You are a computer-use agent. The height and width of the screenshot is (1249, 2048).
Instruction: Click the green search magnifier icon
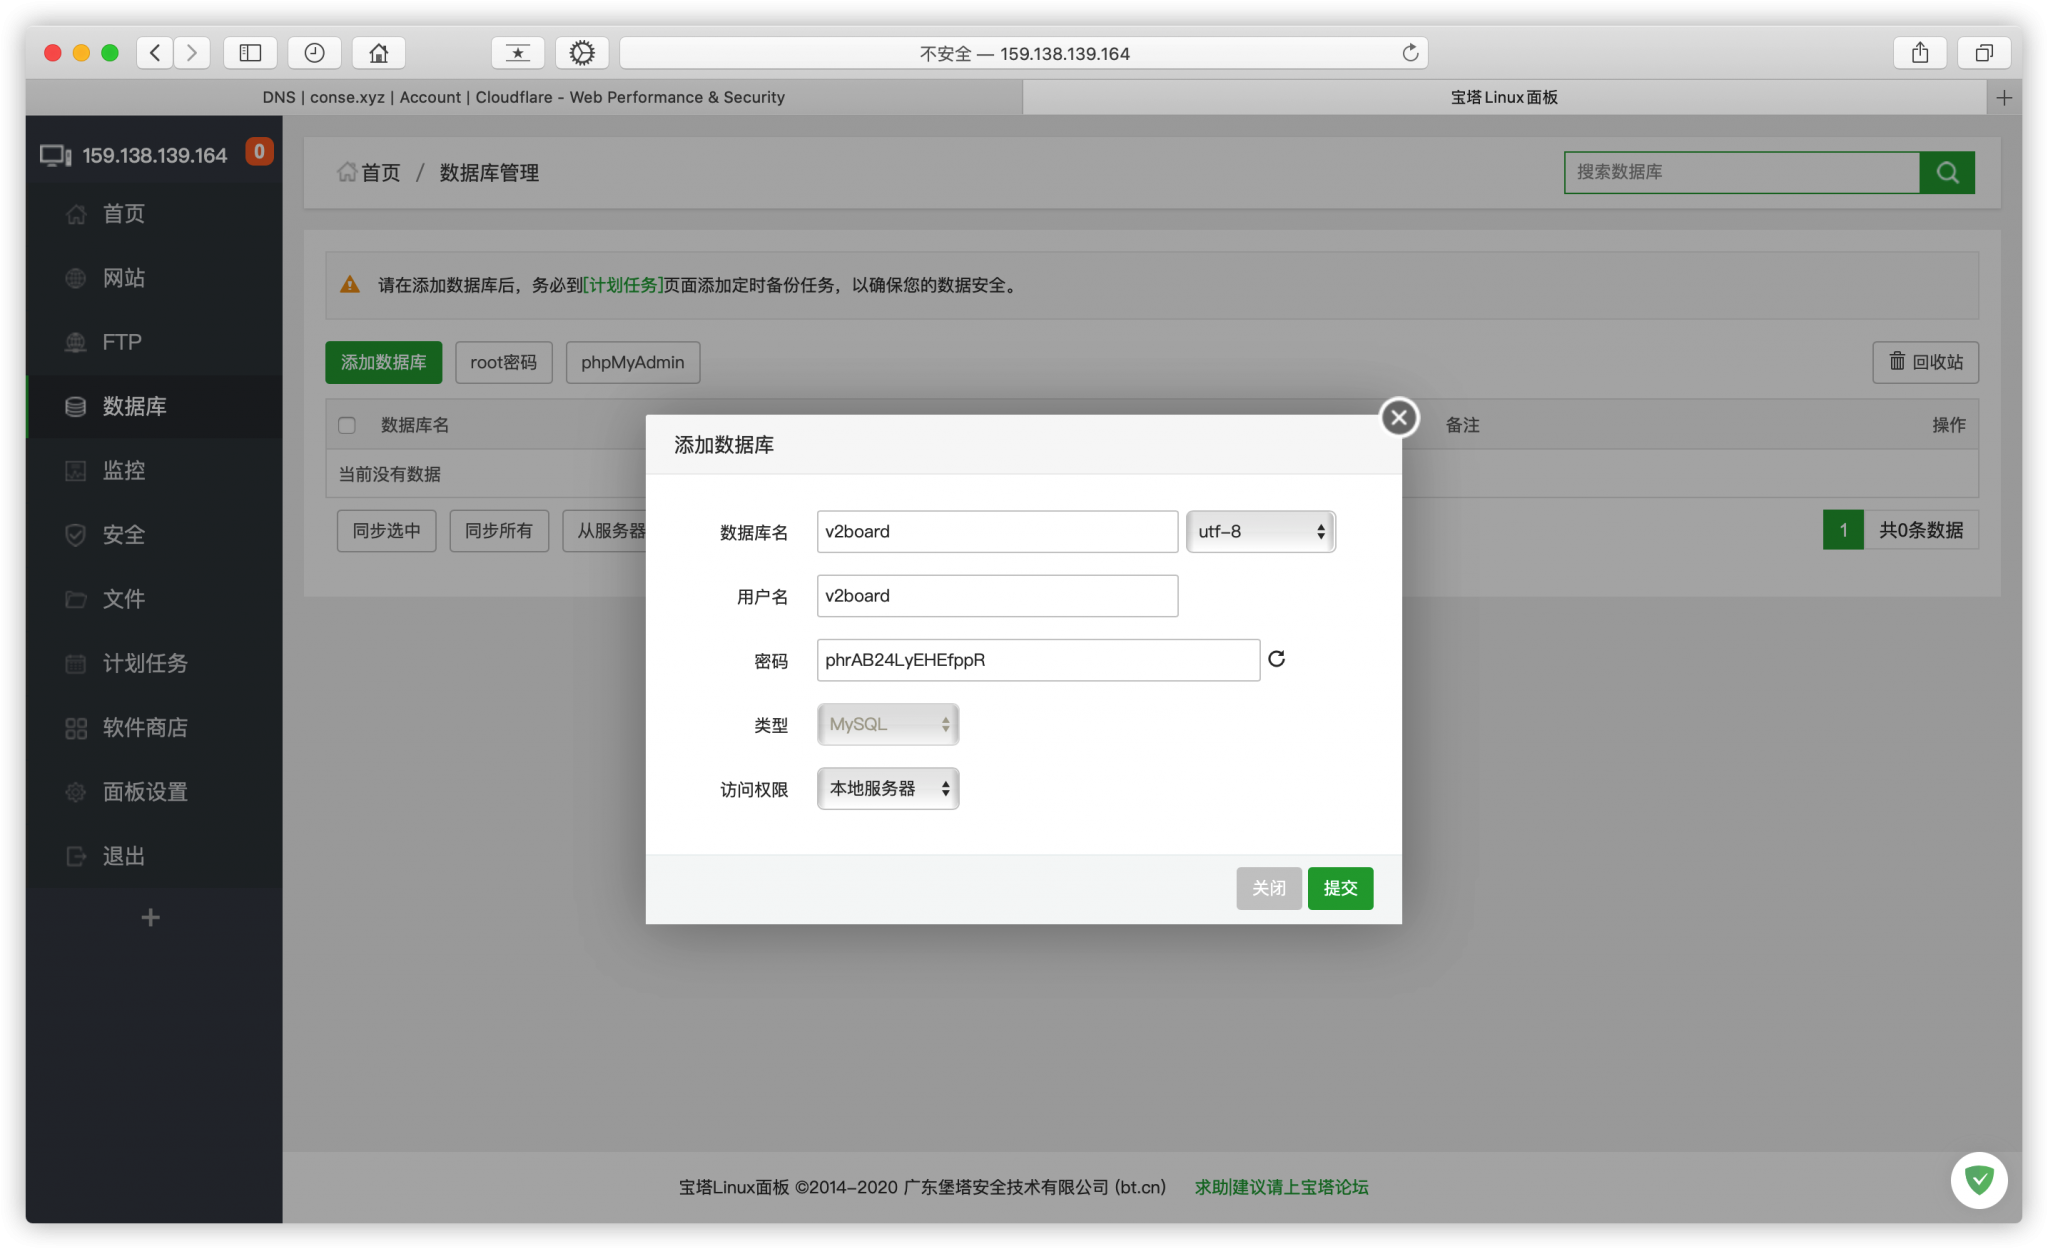(x=1946, y=172)
